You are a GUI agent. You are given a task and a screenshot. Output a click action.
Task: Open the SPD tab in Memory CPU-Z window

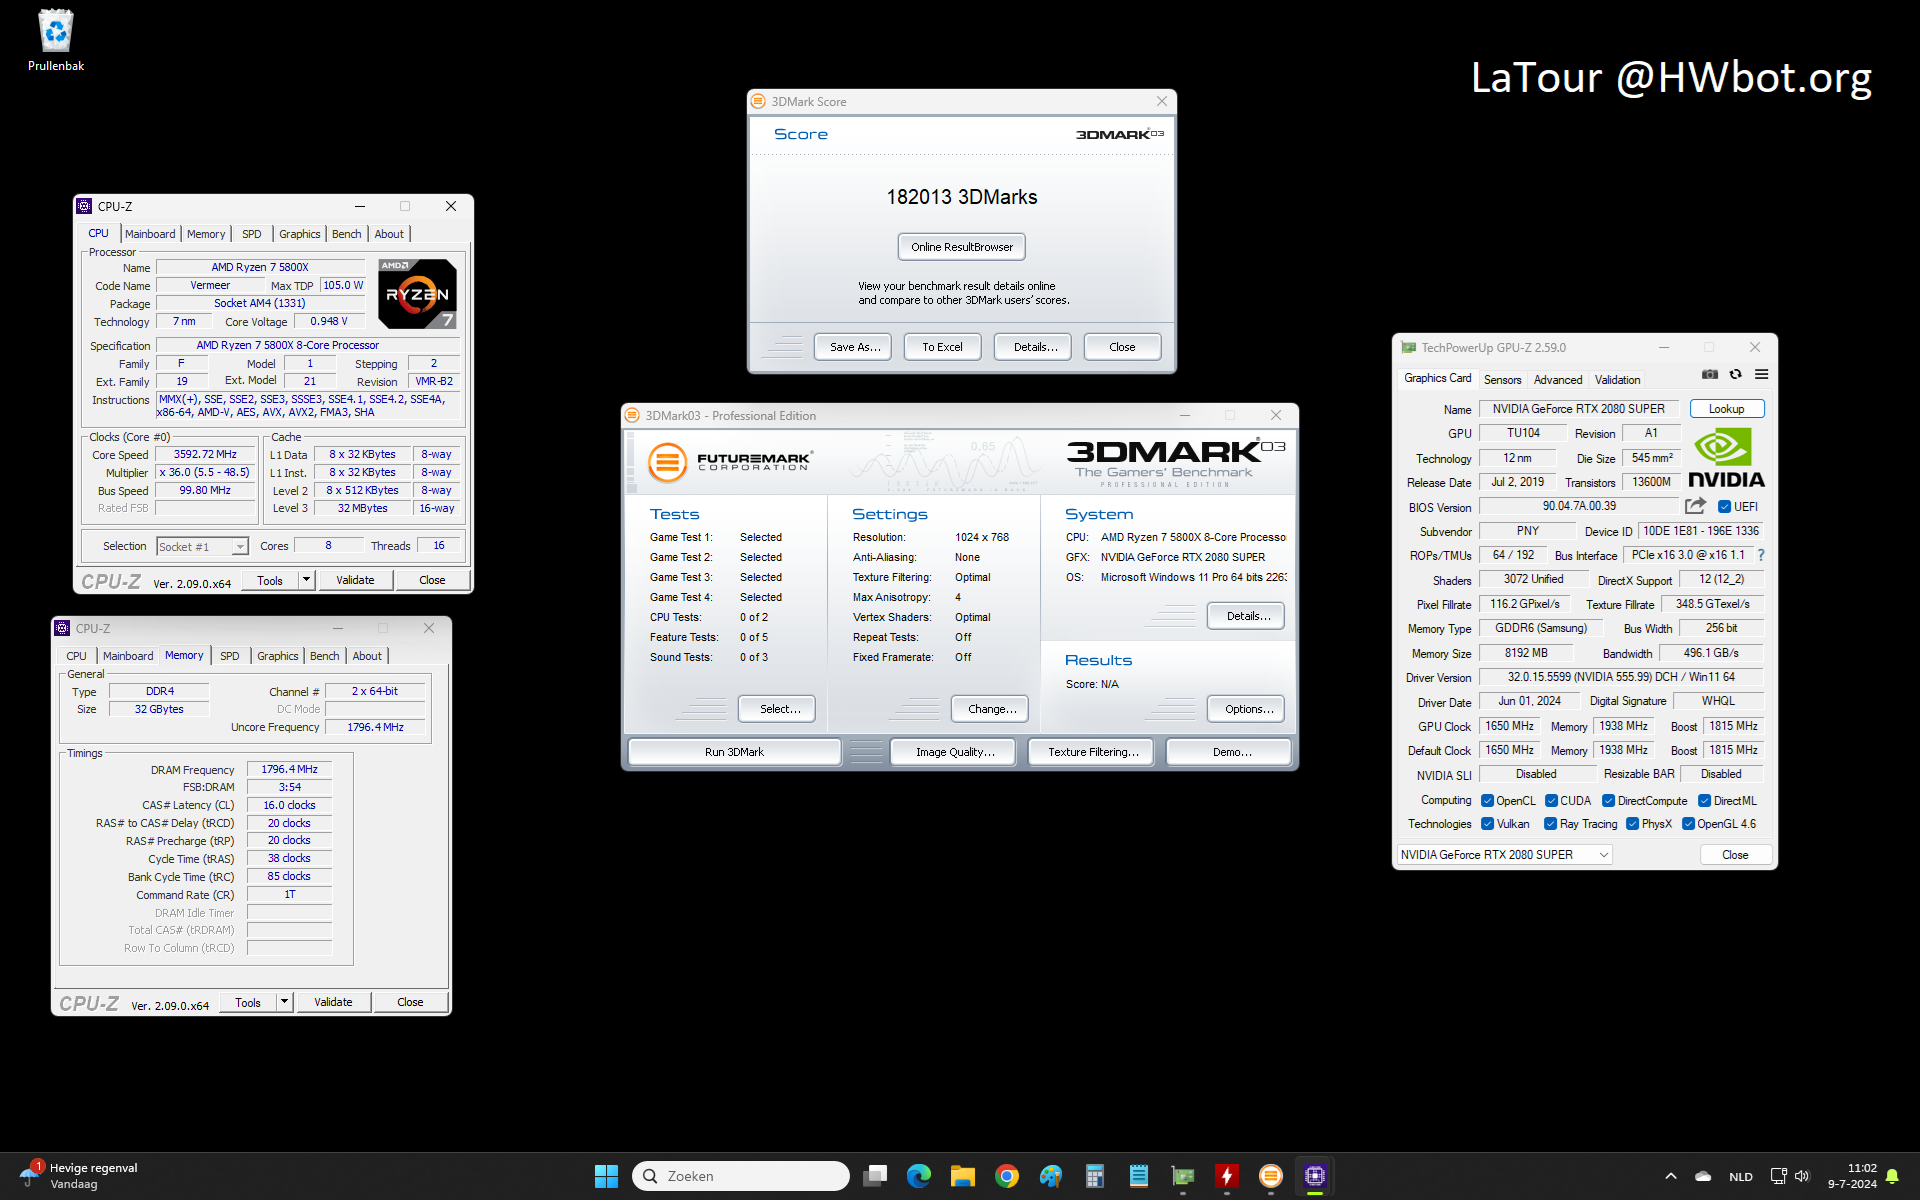[x=229, y=656]
